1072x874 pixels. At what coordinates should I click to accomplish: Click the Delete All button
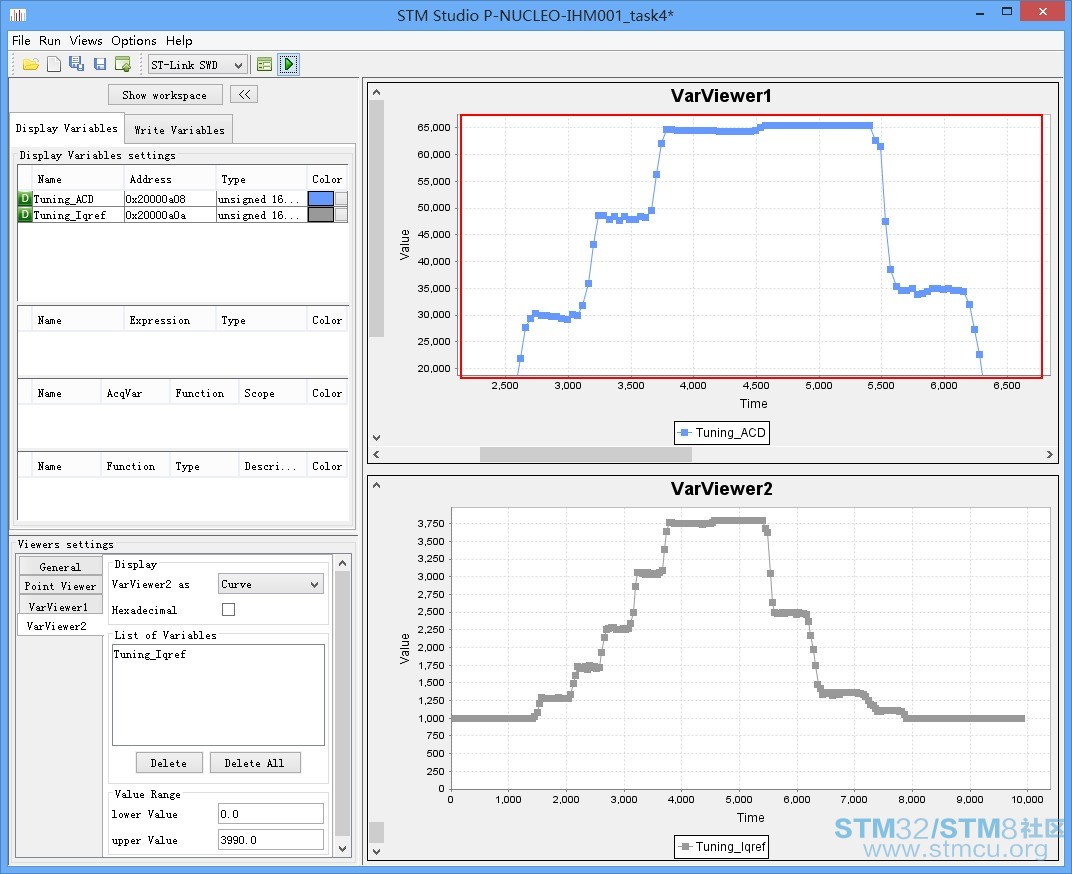pyautogui.click(x=254, y=763)
